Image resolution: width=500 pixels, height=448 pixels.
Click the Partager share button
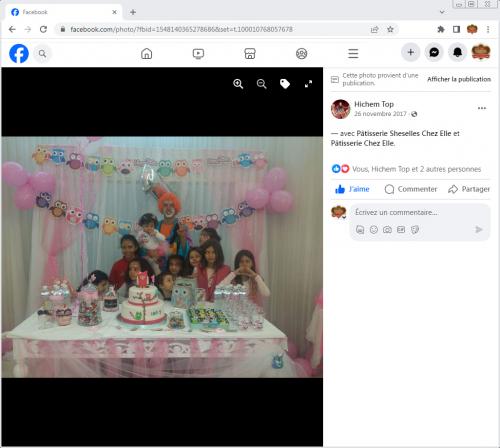[x=469, y=189]
